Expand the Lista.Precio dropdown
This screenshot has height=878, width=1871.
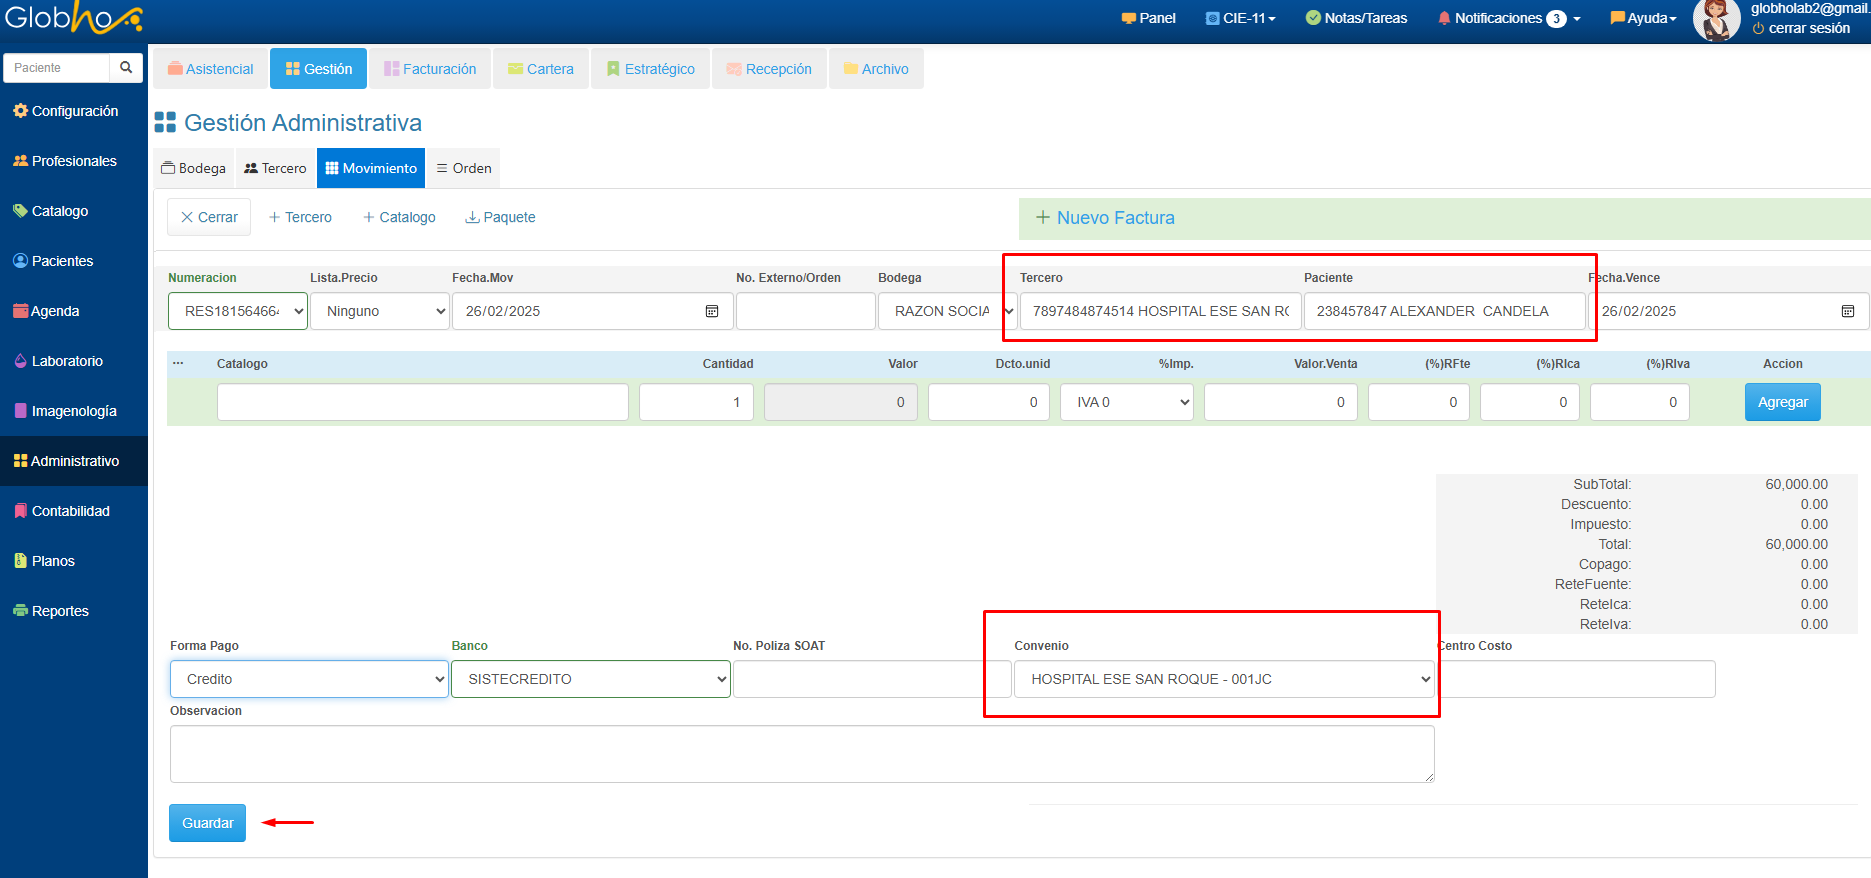coord(379,311)
